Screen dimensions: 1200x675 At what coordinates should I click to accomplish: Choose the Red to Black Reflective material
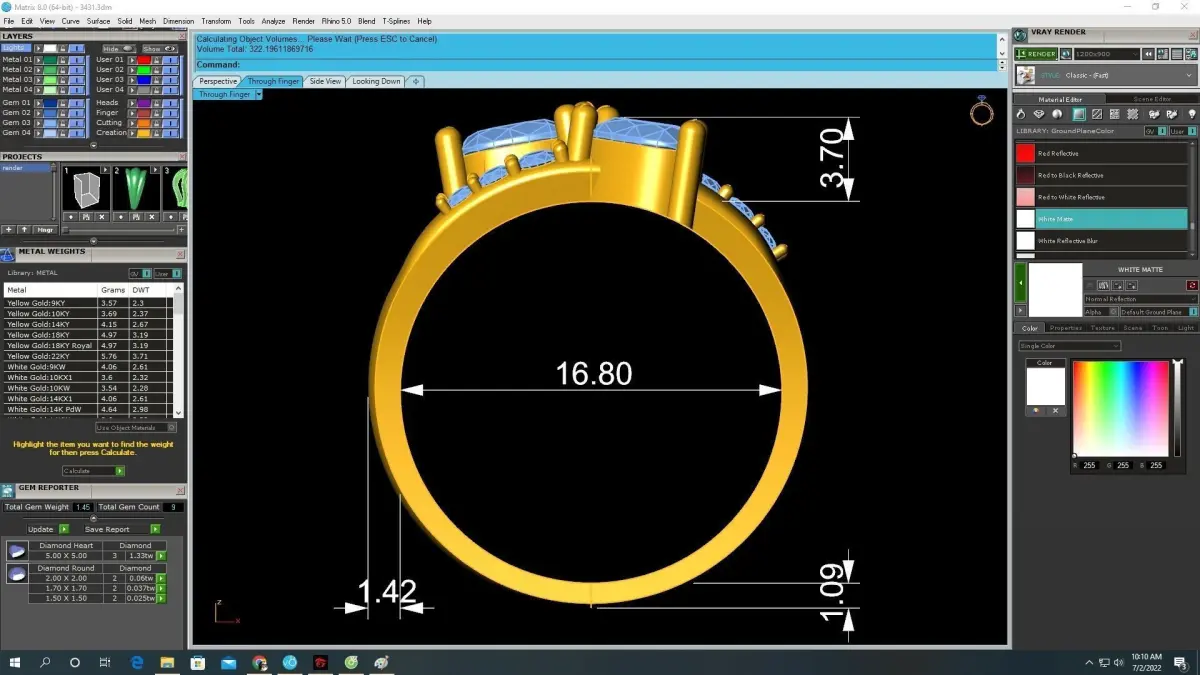pyautogui.click(x=1103, y=175)
